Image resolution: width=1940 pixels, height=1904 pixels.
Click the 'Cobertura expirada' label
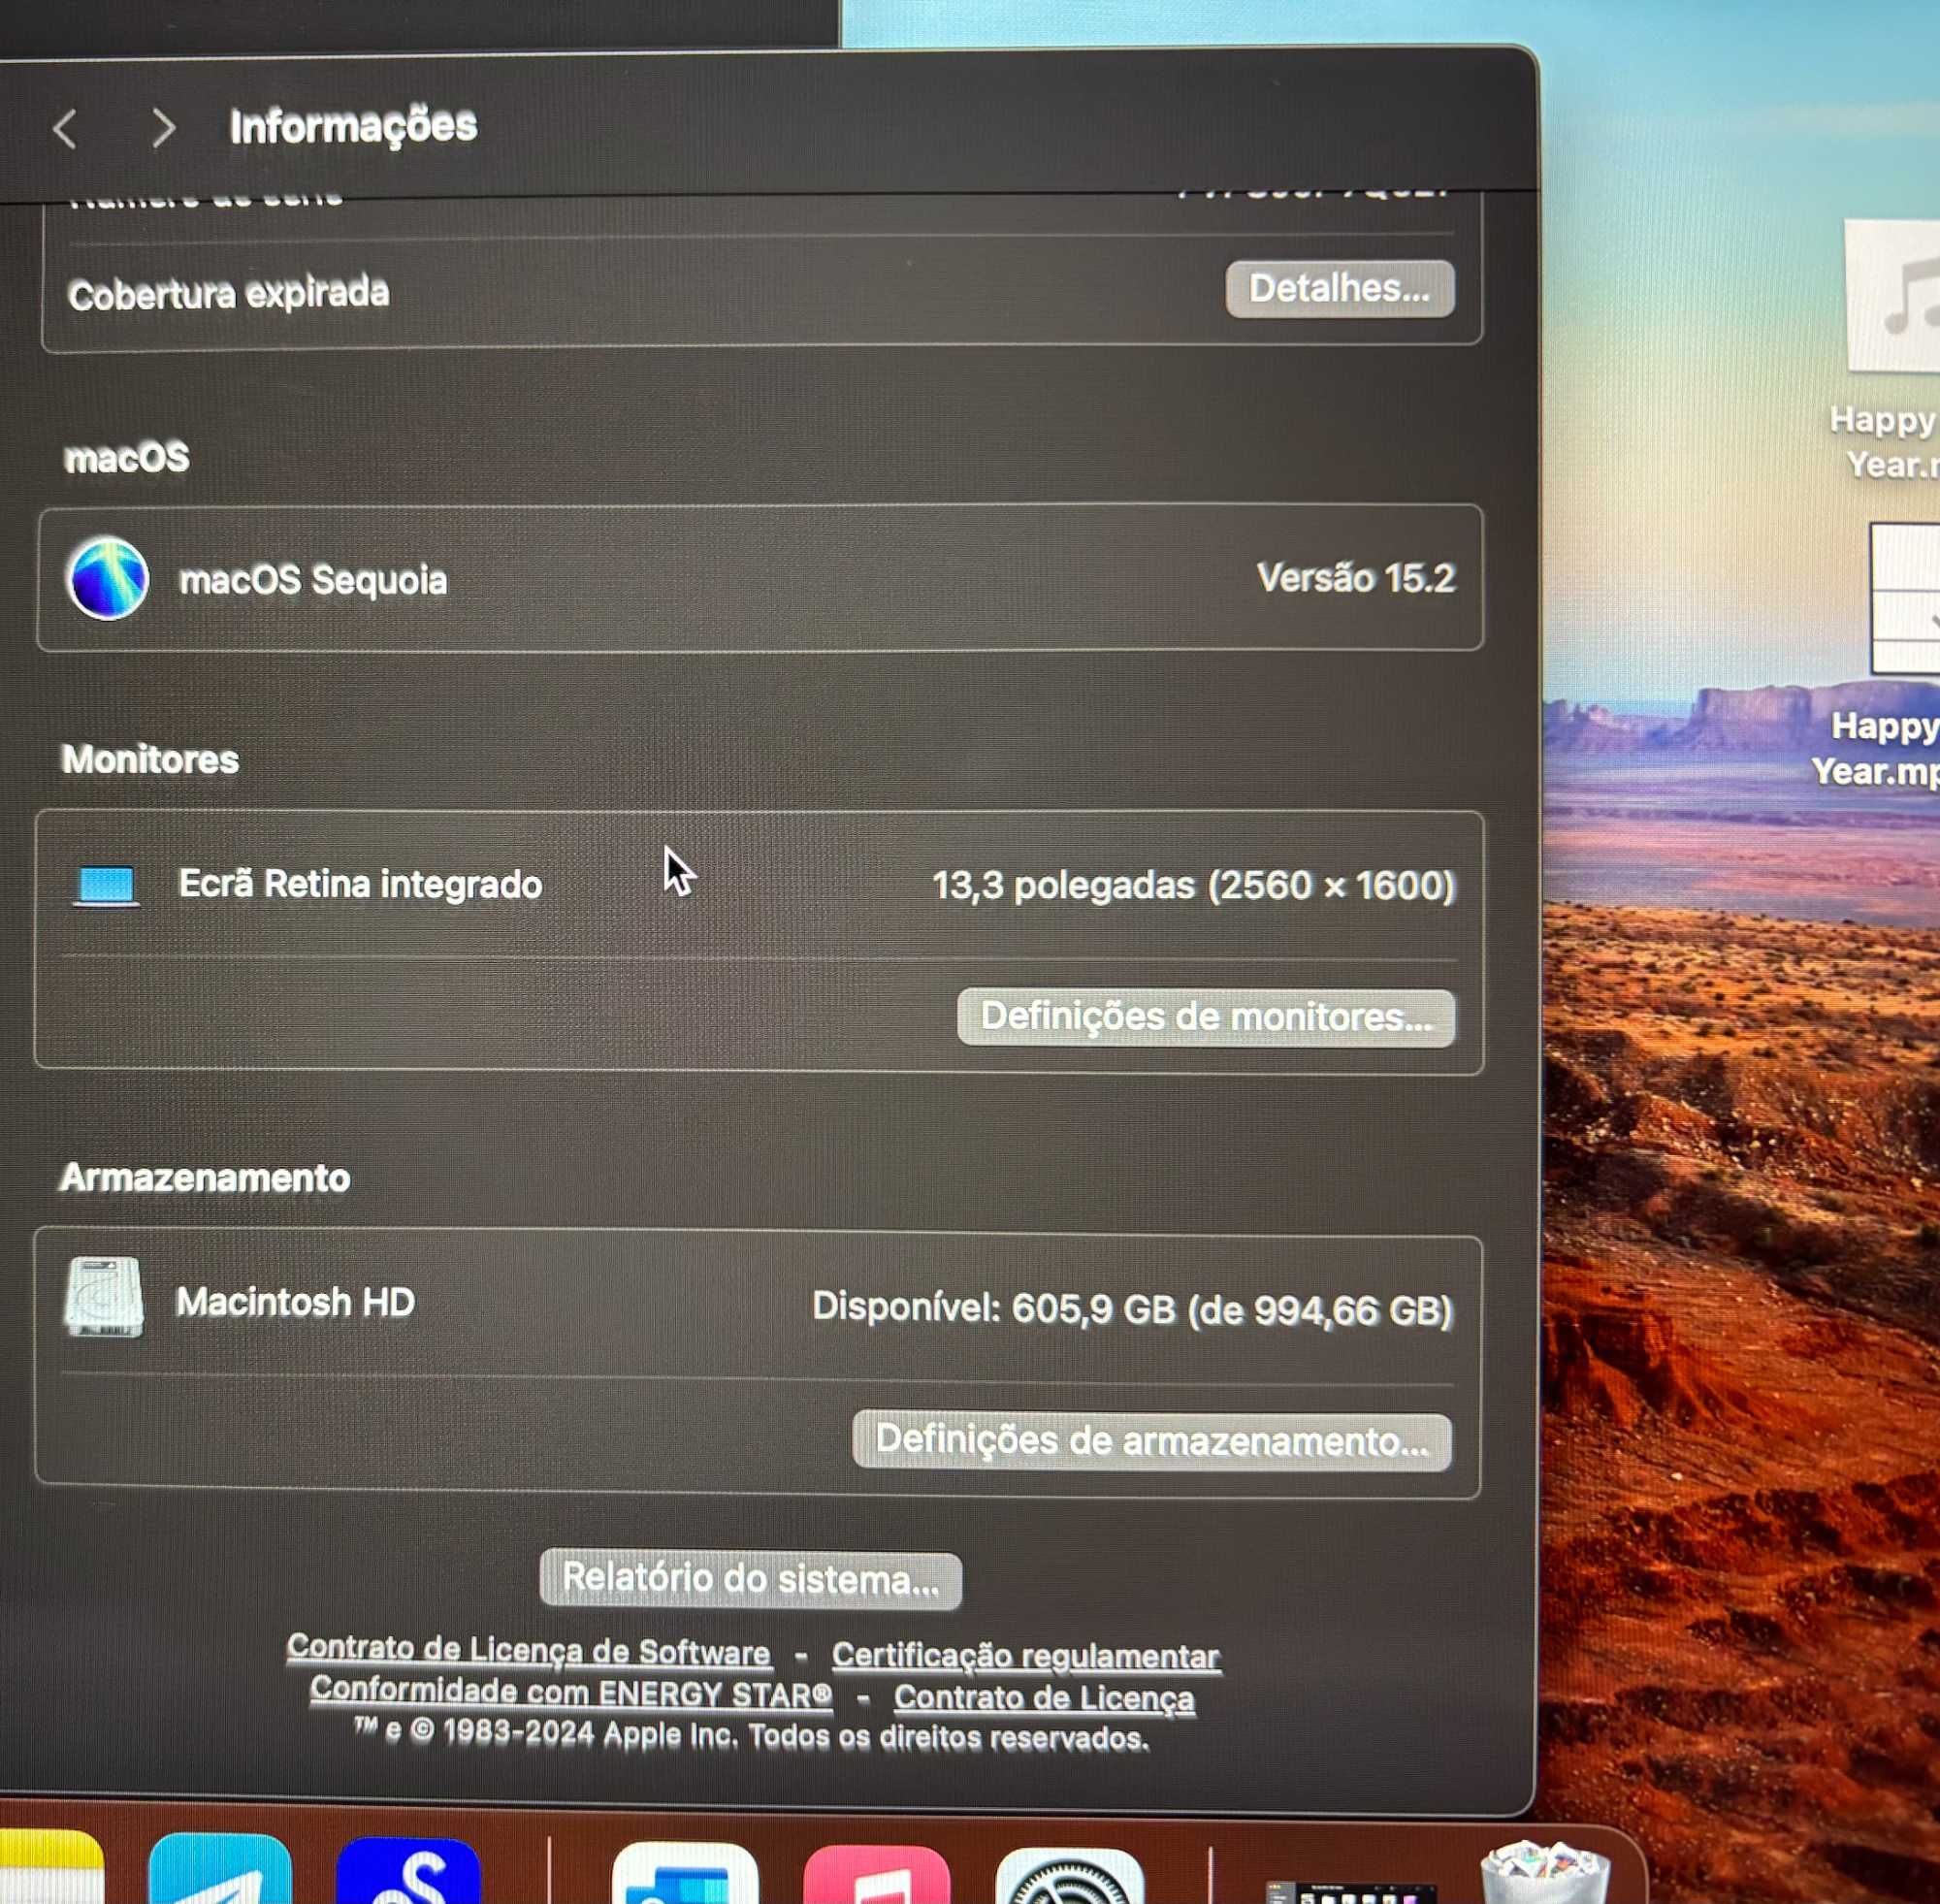click(x=229, y=294)
